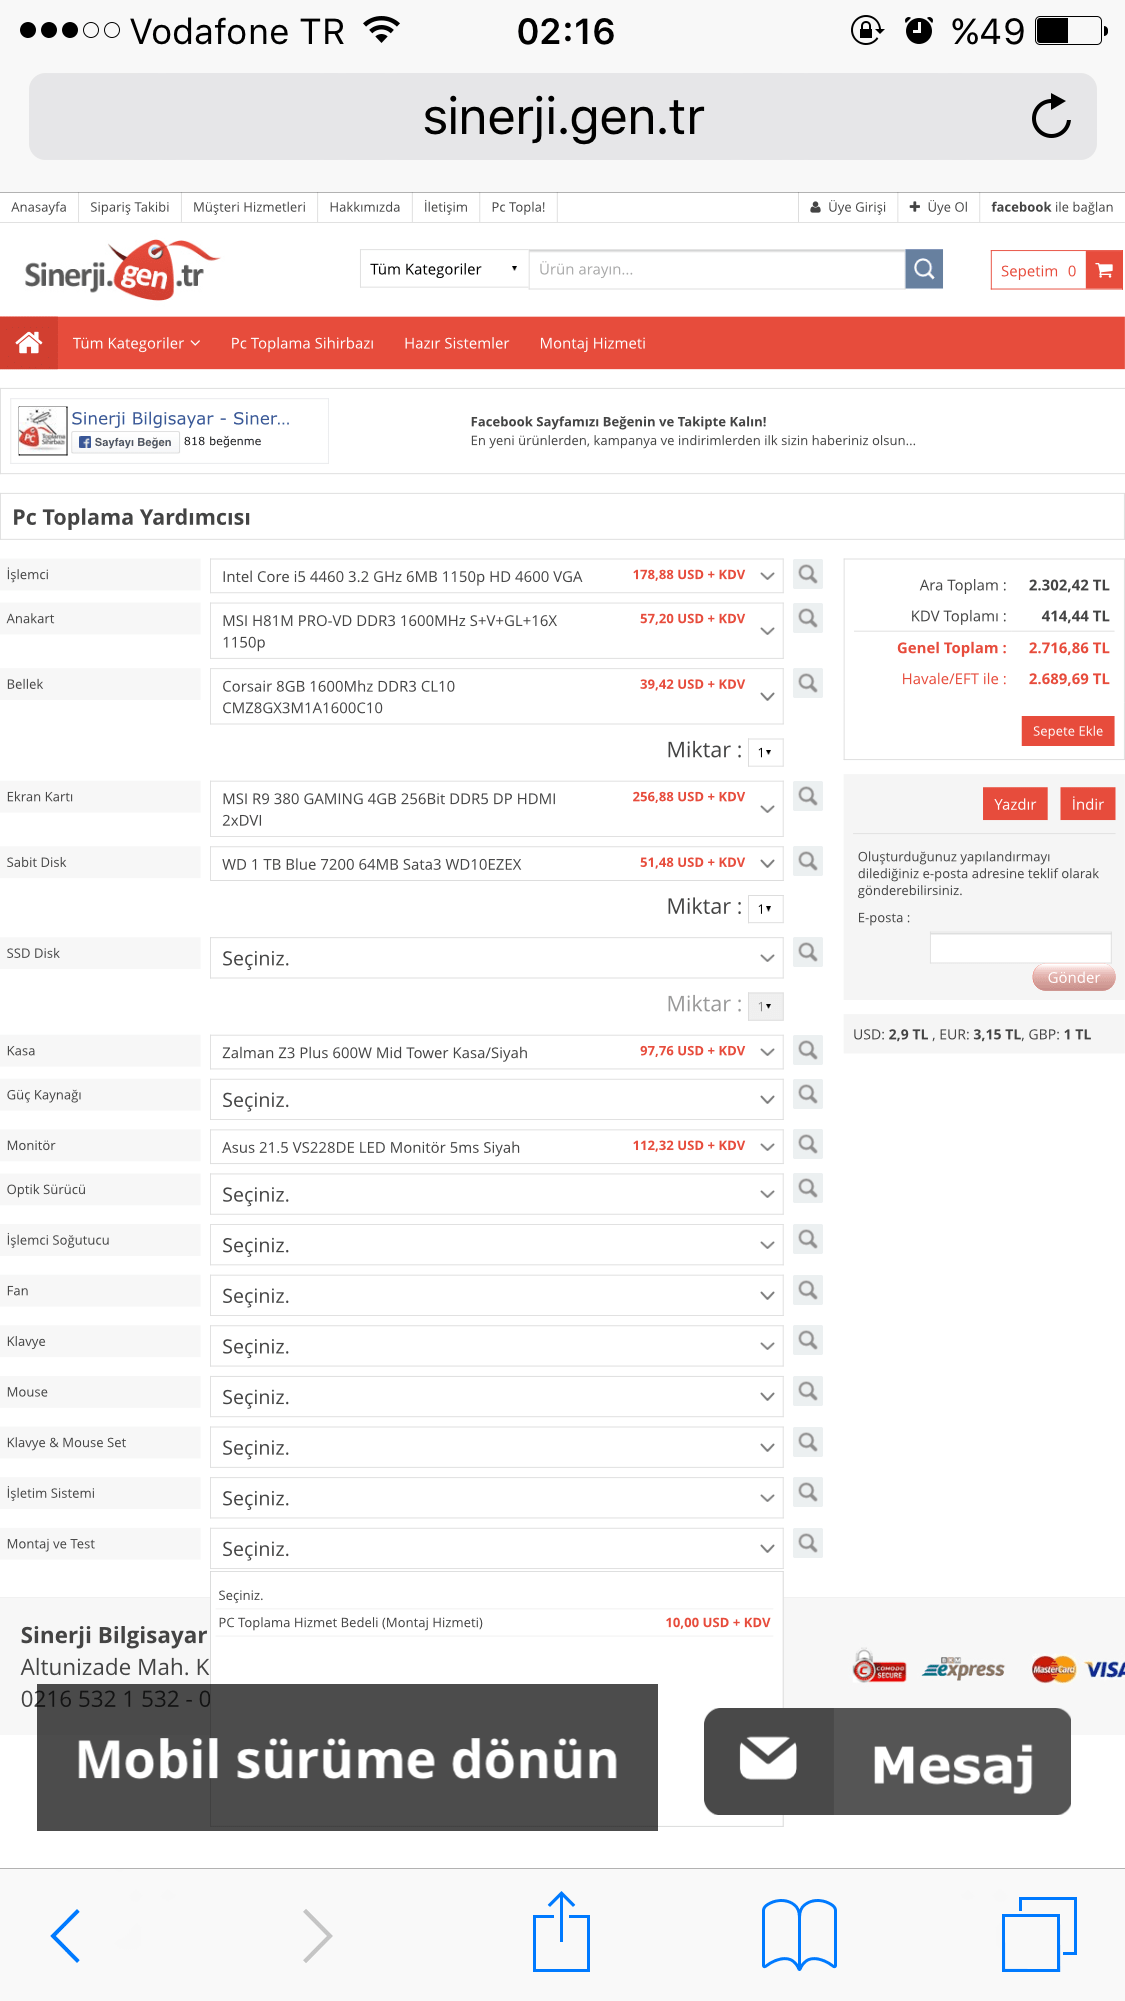Viewport: 1125px width, 2001px height.
Task: Click the Sayfayı Beğen Facebook button
Action: (126, 442)
